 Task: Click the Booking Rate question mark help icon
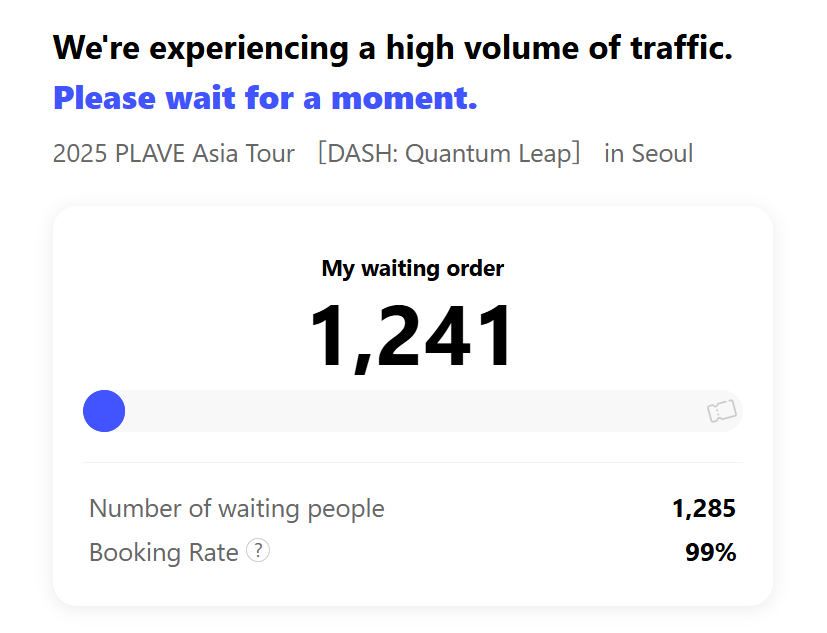click(258, 551)
